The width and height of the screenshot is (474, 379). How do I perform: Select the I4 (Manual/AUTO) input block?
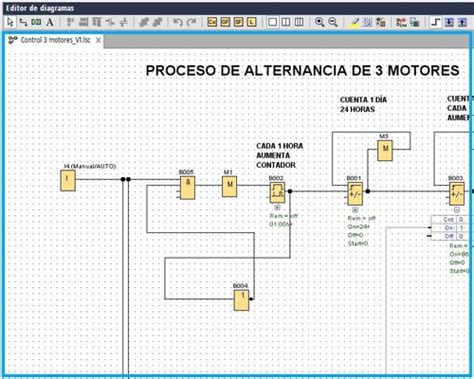click(x=68, y=181)
